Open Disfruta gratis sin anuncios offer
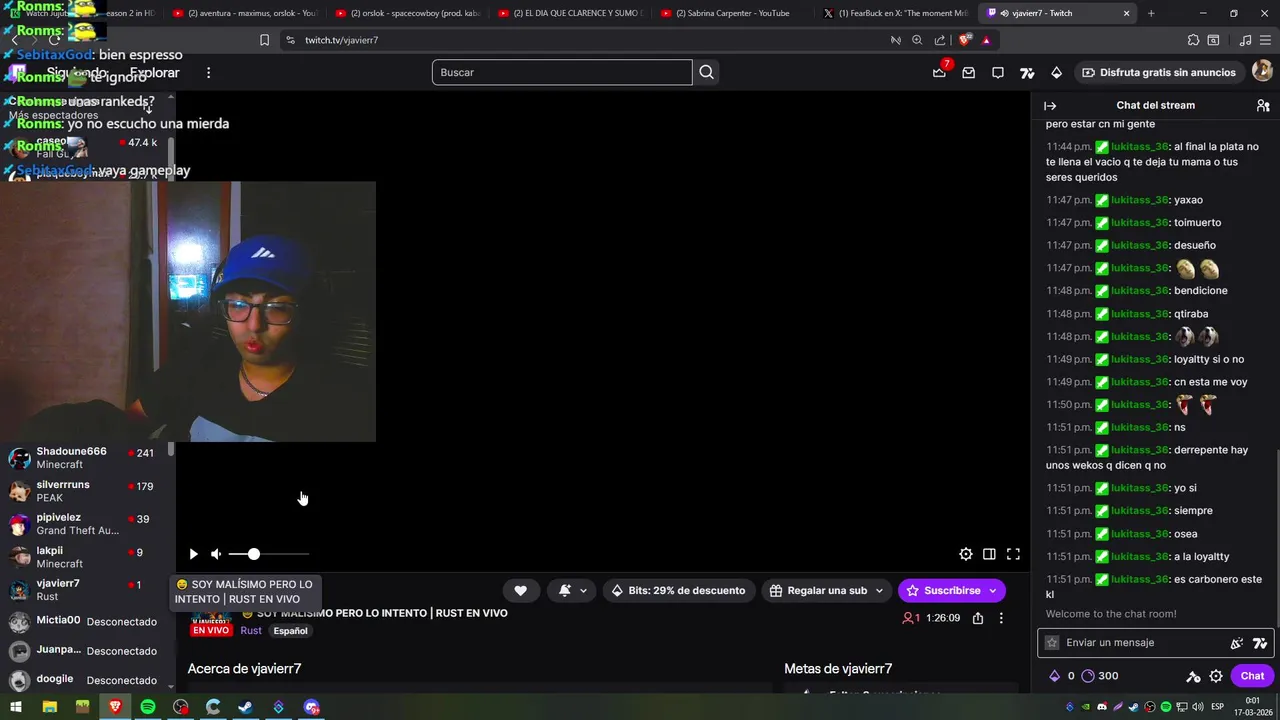The image size is (1280, 720). pyautogui.click(x=1159, y=72)
